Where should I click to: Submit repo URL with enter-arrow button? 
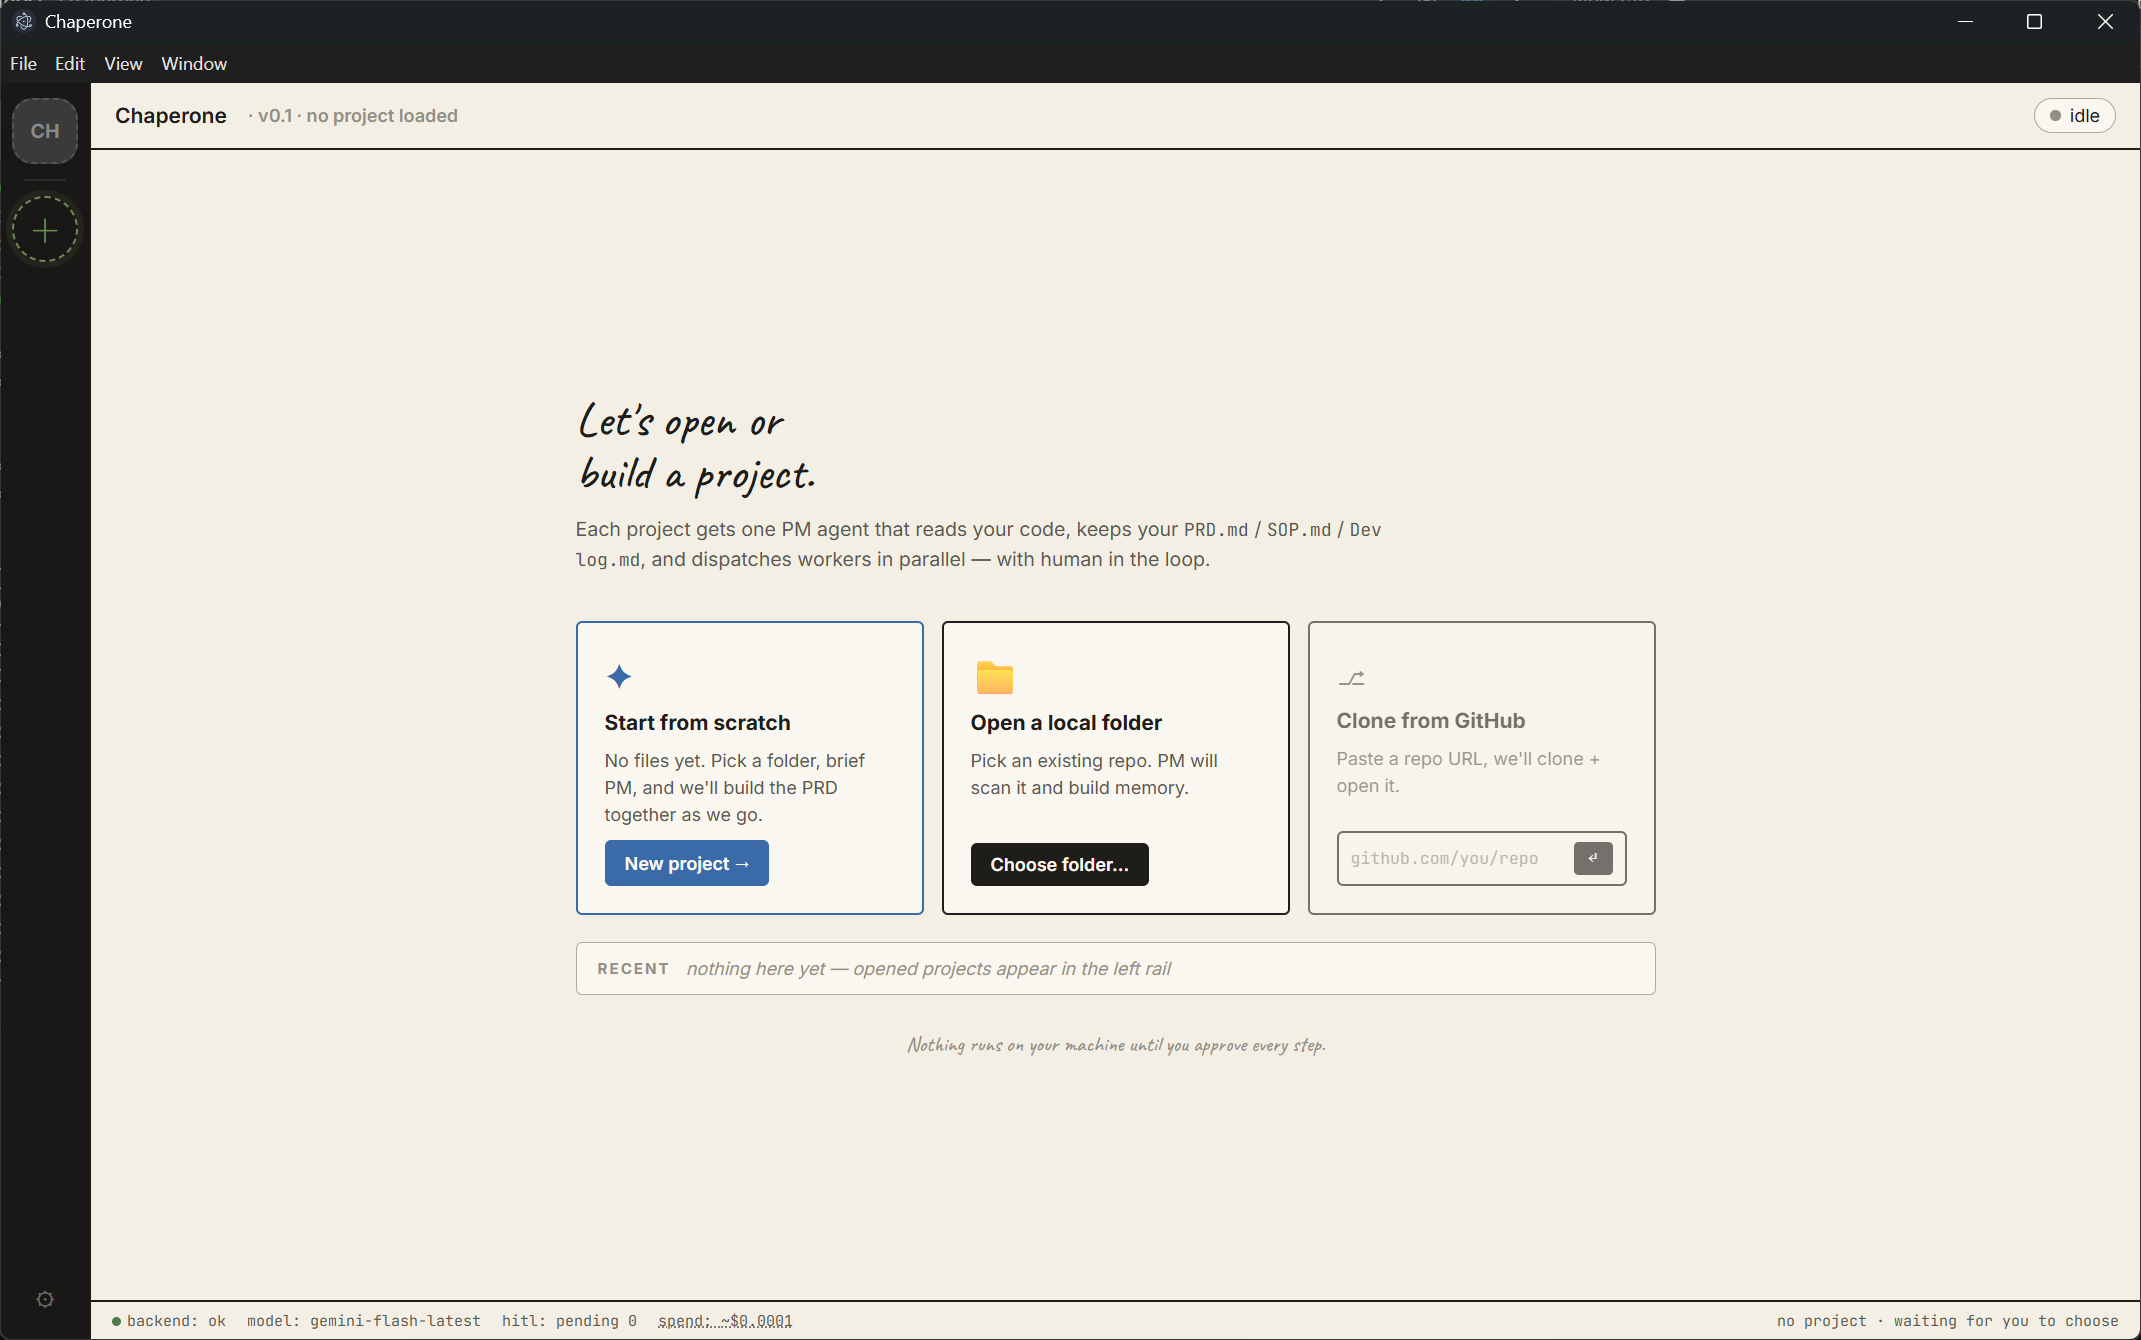[x=1593, y=858]
